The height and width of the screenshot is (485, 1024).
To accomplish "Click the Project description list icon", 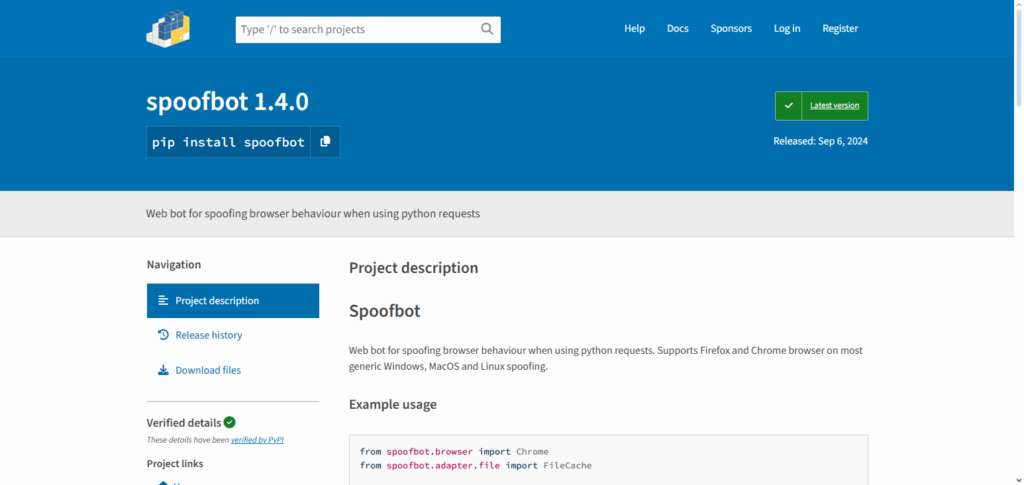I will point(163,300).
